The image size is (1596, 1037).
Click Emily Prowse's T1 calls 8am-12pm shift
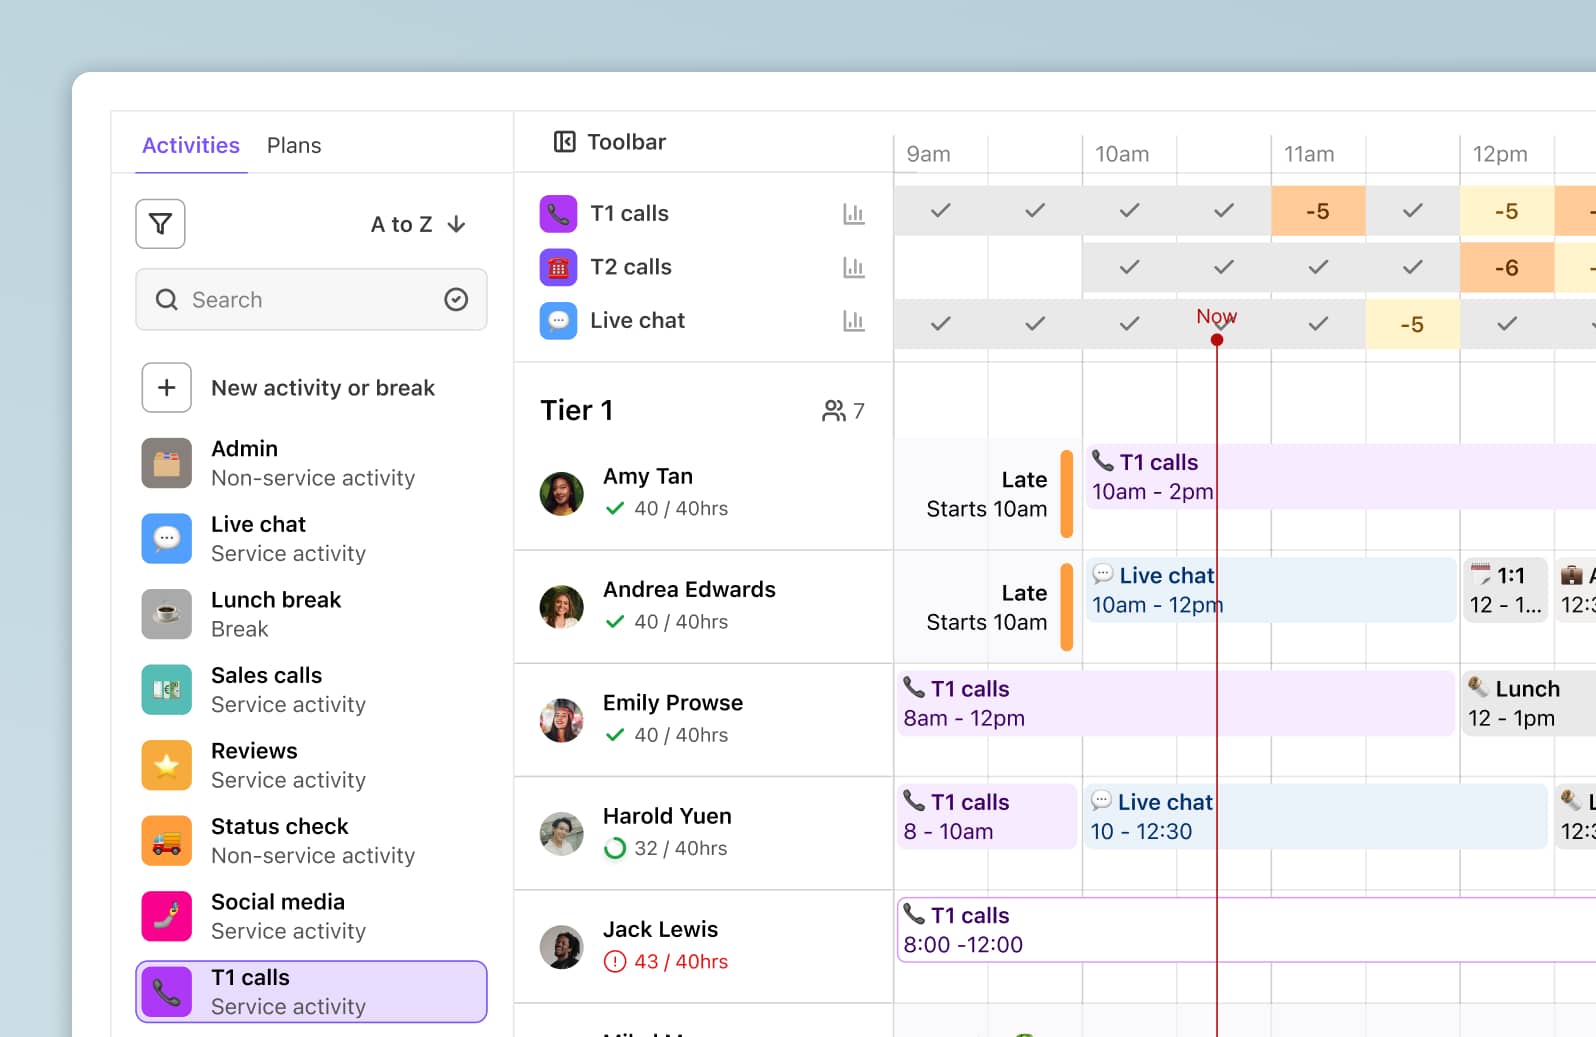click(1175, 704)
